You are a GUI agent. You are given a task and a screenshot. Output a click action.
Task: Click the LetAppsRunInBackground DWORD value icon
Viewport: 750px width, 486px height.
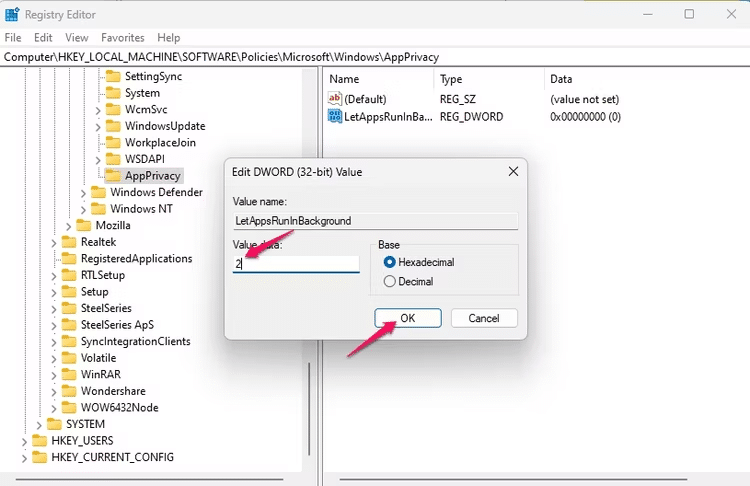point(335,117)
